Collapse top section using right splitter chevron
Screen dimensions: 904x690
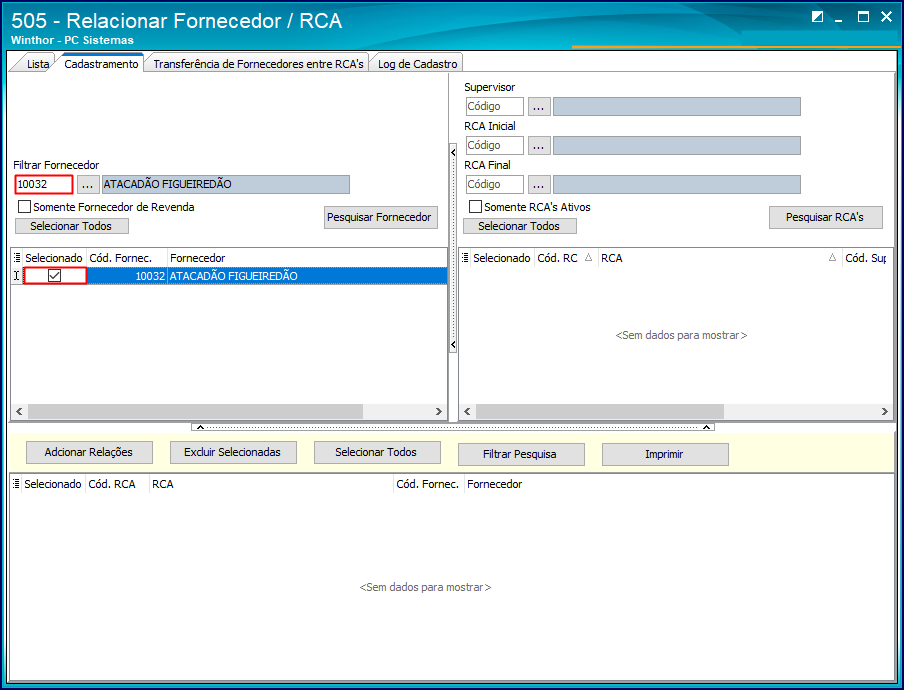pyautogui.click(x=706, y=427)
